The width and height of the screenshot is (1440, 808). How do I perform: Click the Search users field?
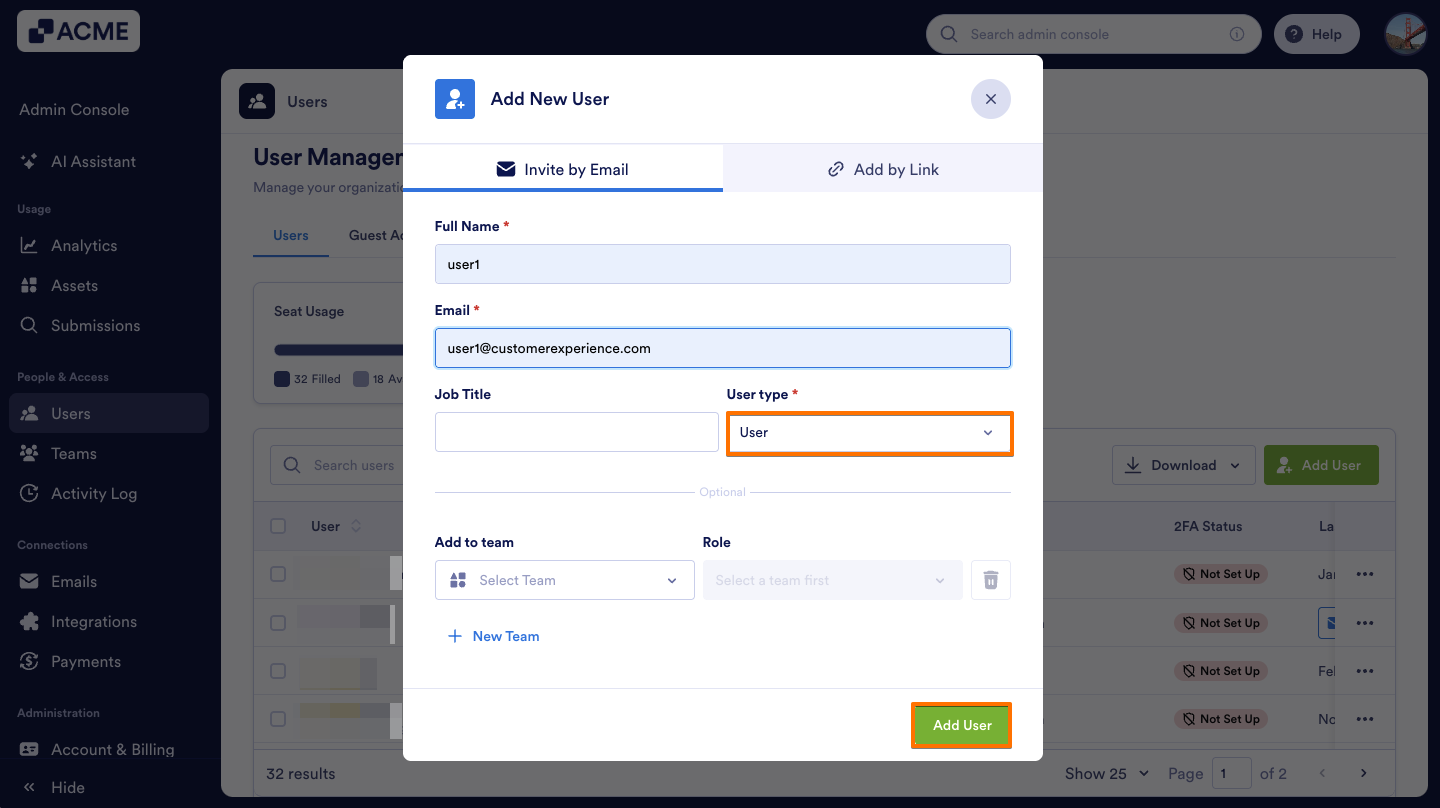click(x=336, y=465)
